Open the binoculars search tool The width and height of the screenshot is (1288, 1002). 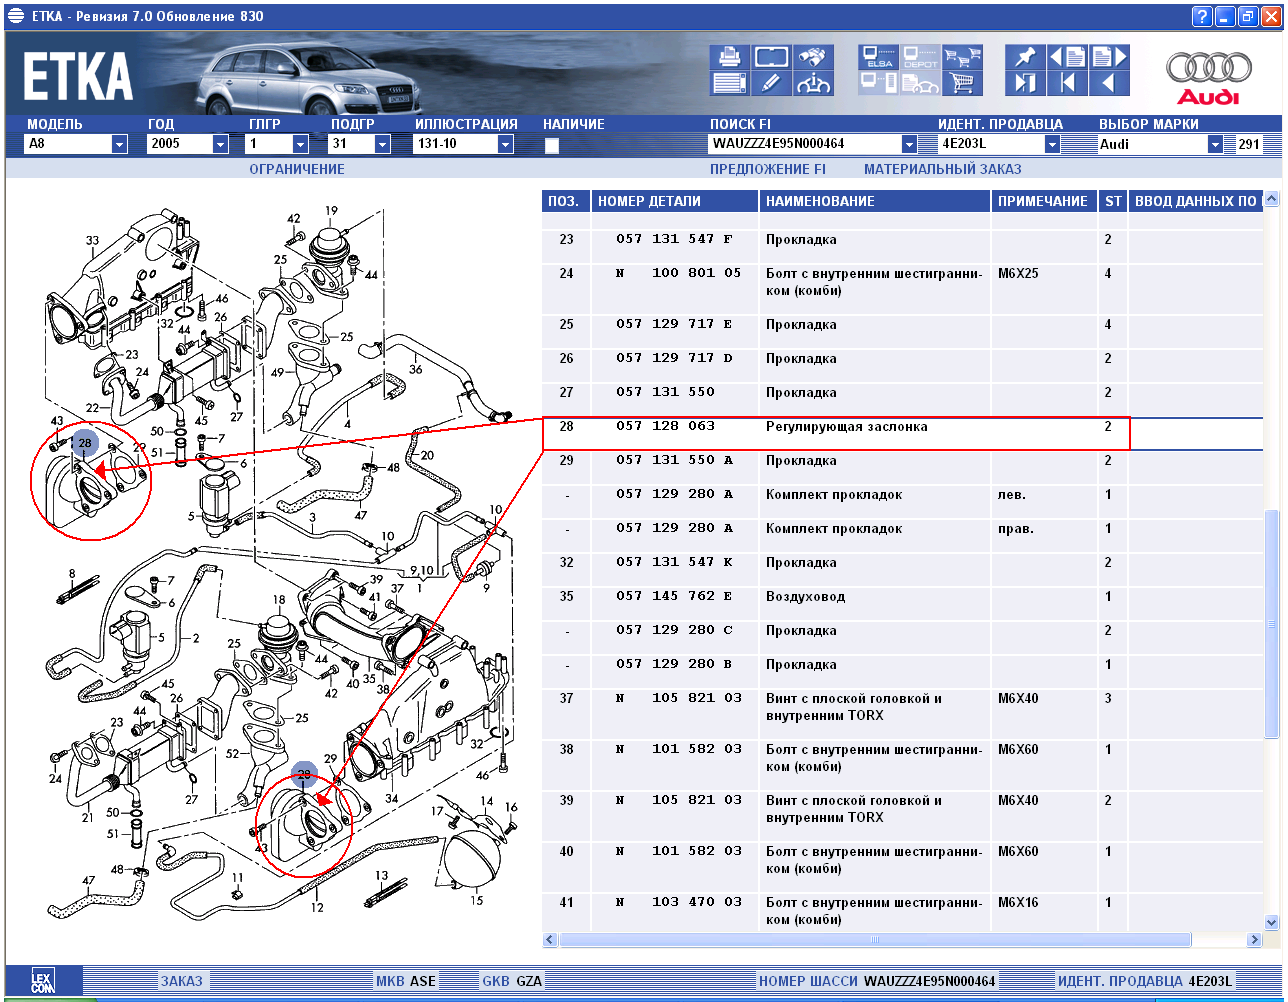click(x=813, y=57)
